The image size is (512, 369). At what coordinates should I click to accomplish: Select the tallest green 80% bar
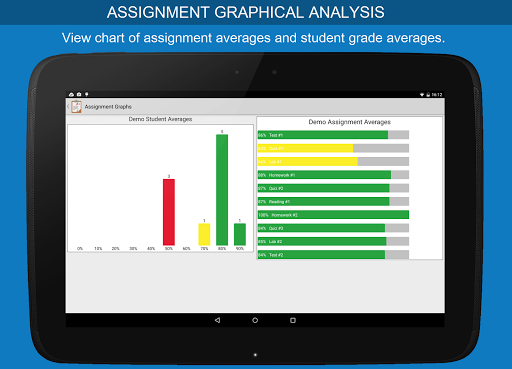click(222, 190)
